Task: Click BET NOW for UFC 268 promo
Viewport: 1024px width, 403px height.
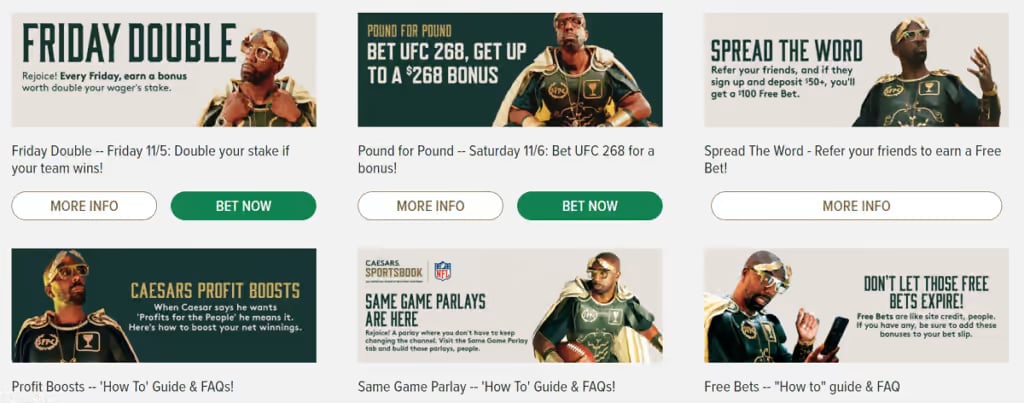Action: coord(590,206)
